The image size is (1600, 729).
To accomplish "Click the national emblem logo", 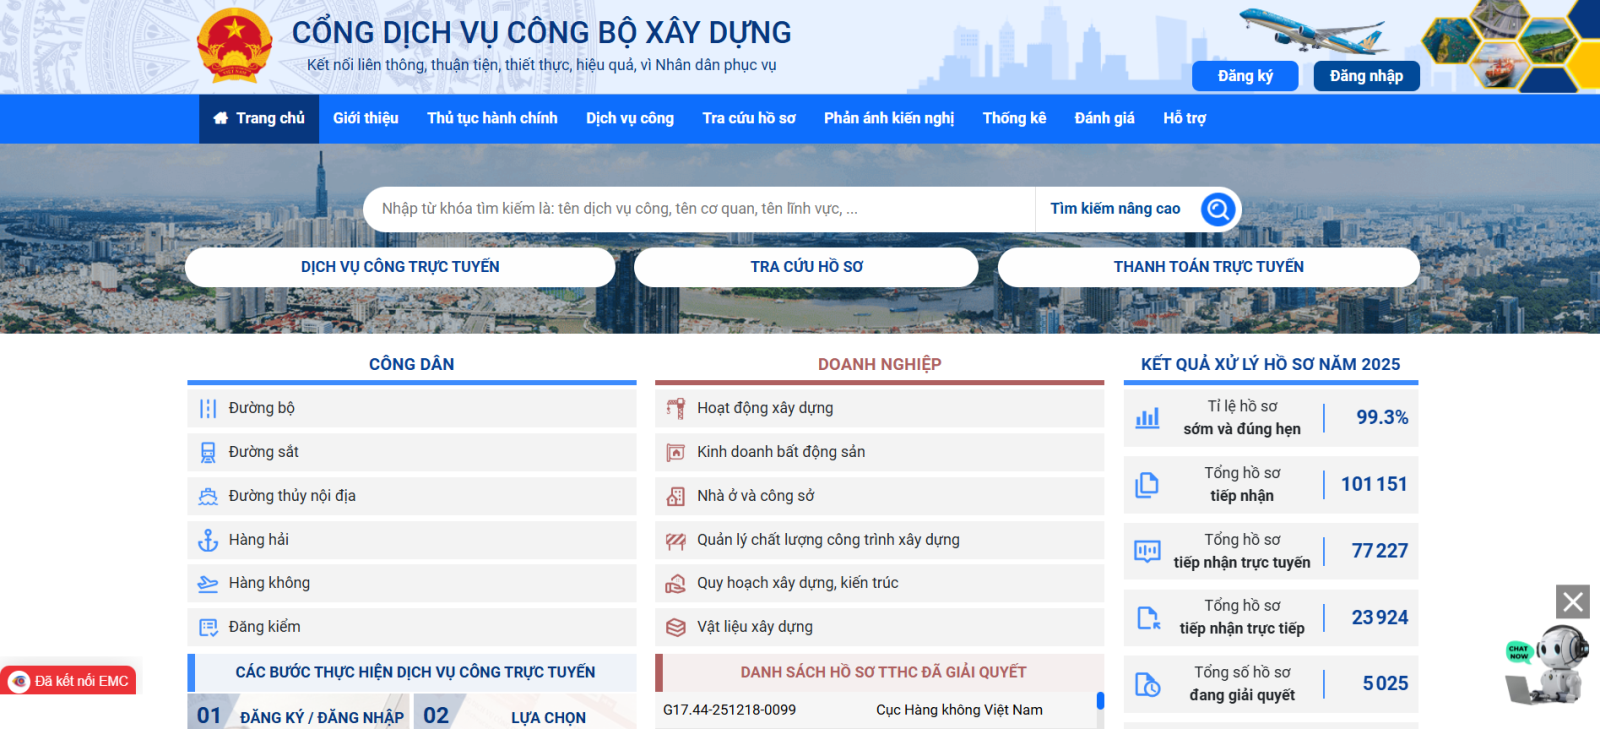I will click(234, 45).
